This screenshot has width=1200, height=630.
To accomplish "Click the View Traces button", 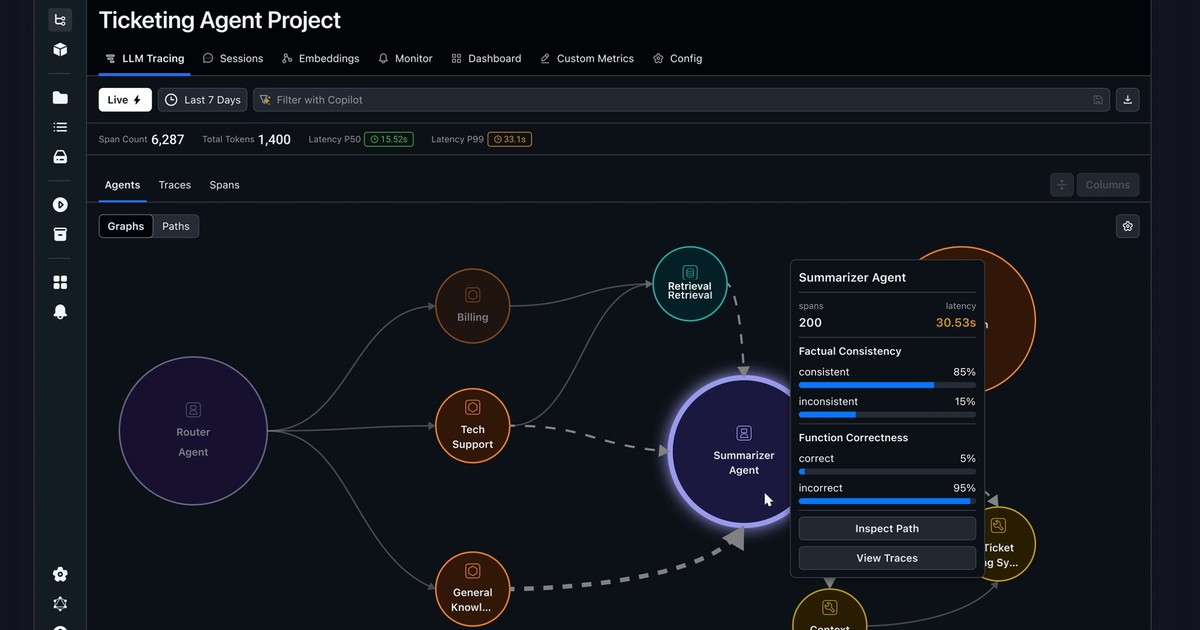I will tap(887, 558).
